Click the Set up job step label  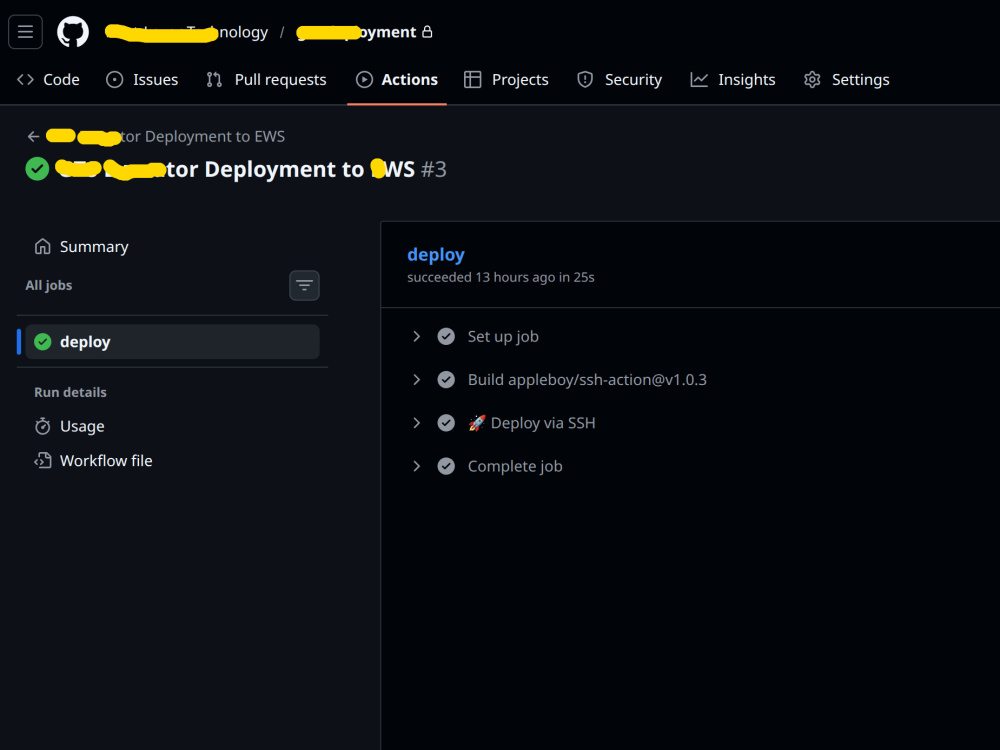coord(503,336)
